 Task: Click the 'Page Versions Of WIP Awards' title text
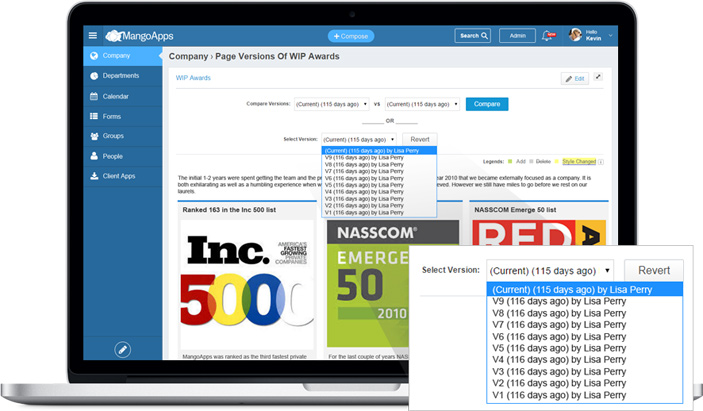(277, 56)
